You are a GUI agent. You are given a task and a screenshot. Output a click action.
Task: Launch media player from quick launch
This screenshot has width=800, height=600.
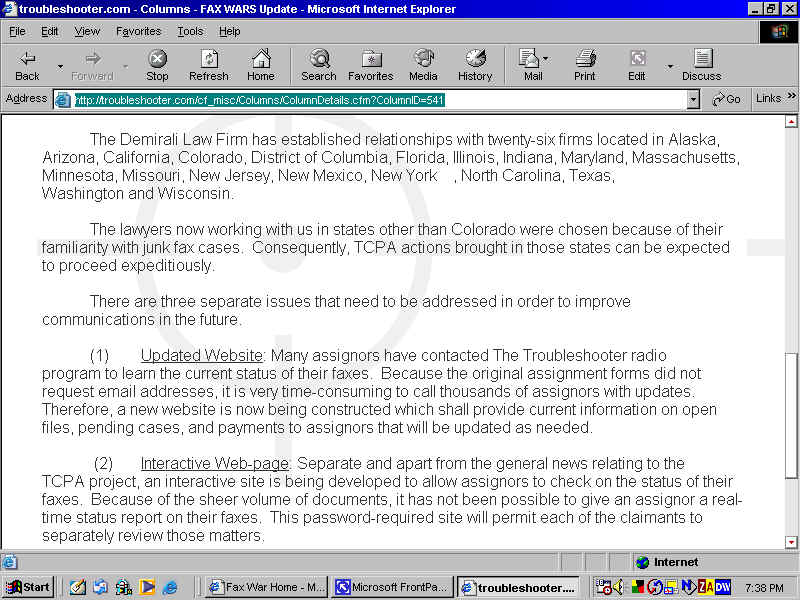pos(147,587)
